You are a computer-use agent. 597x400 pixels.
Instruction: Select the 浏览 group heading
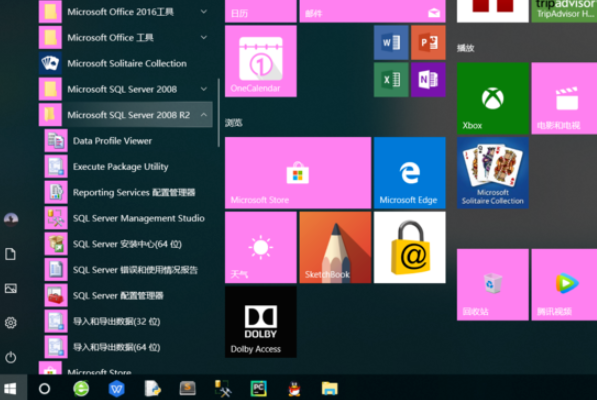[x=234, y=123]
